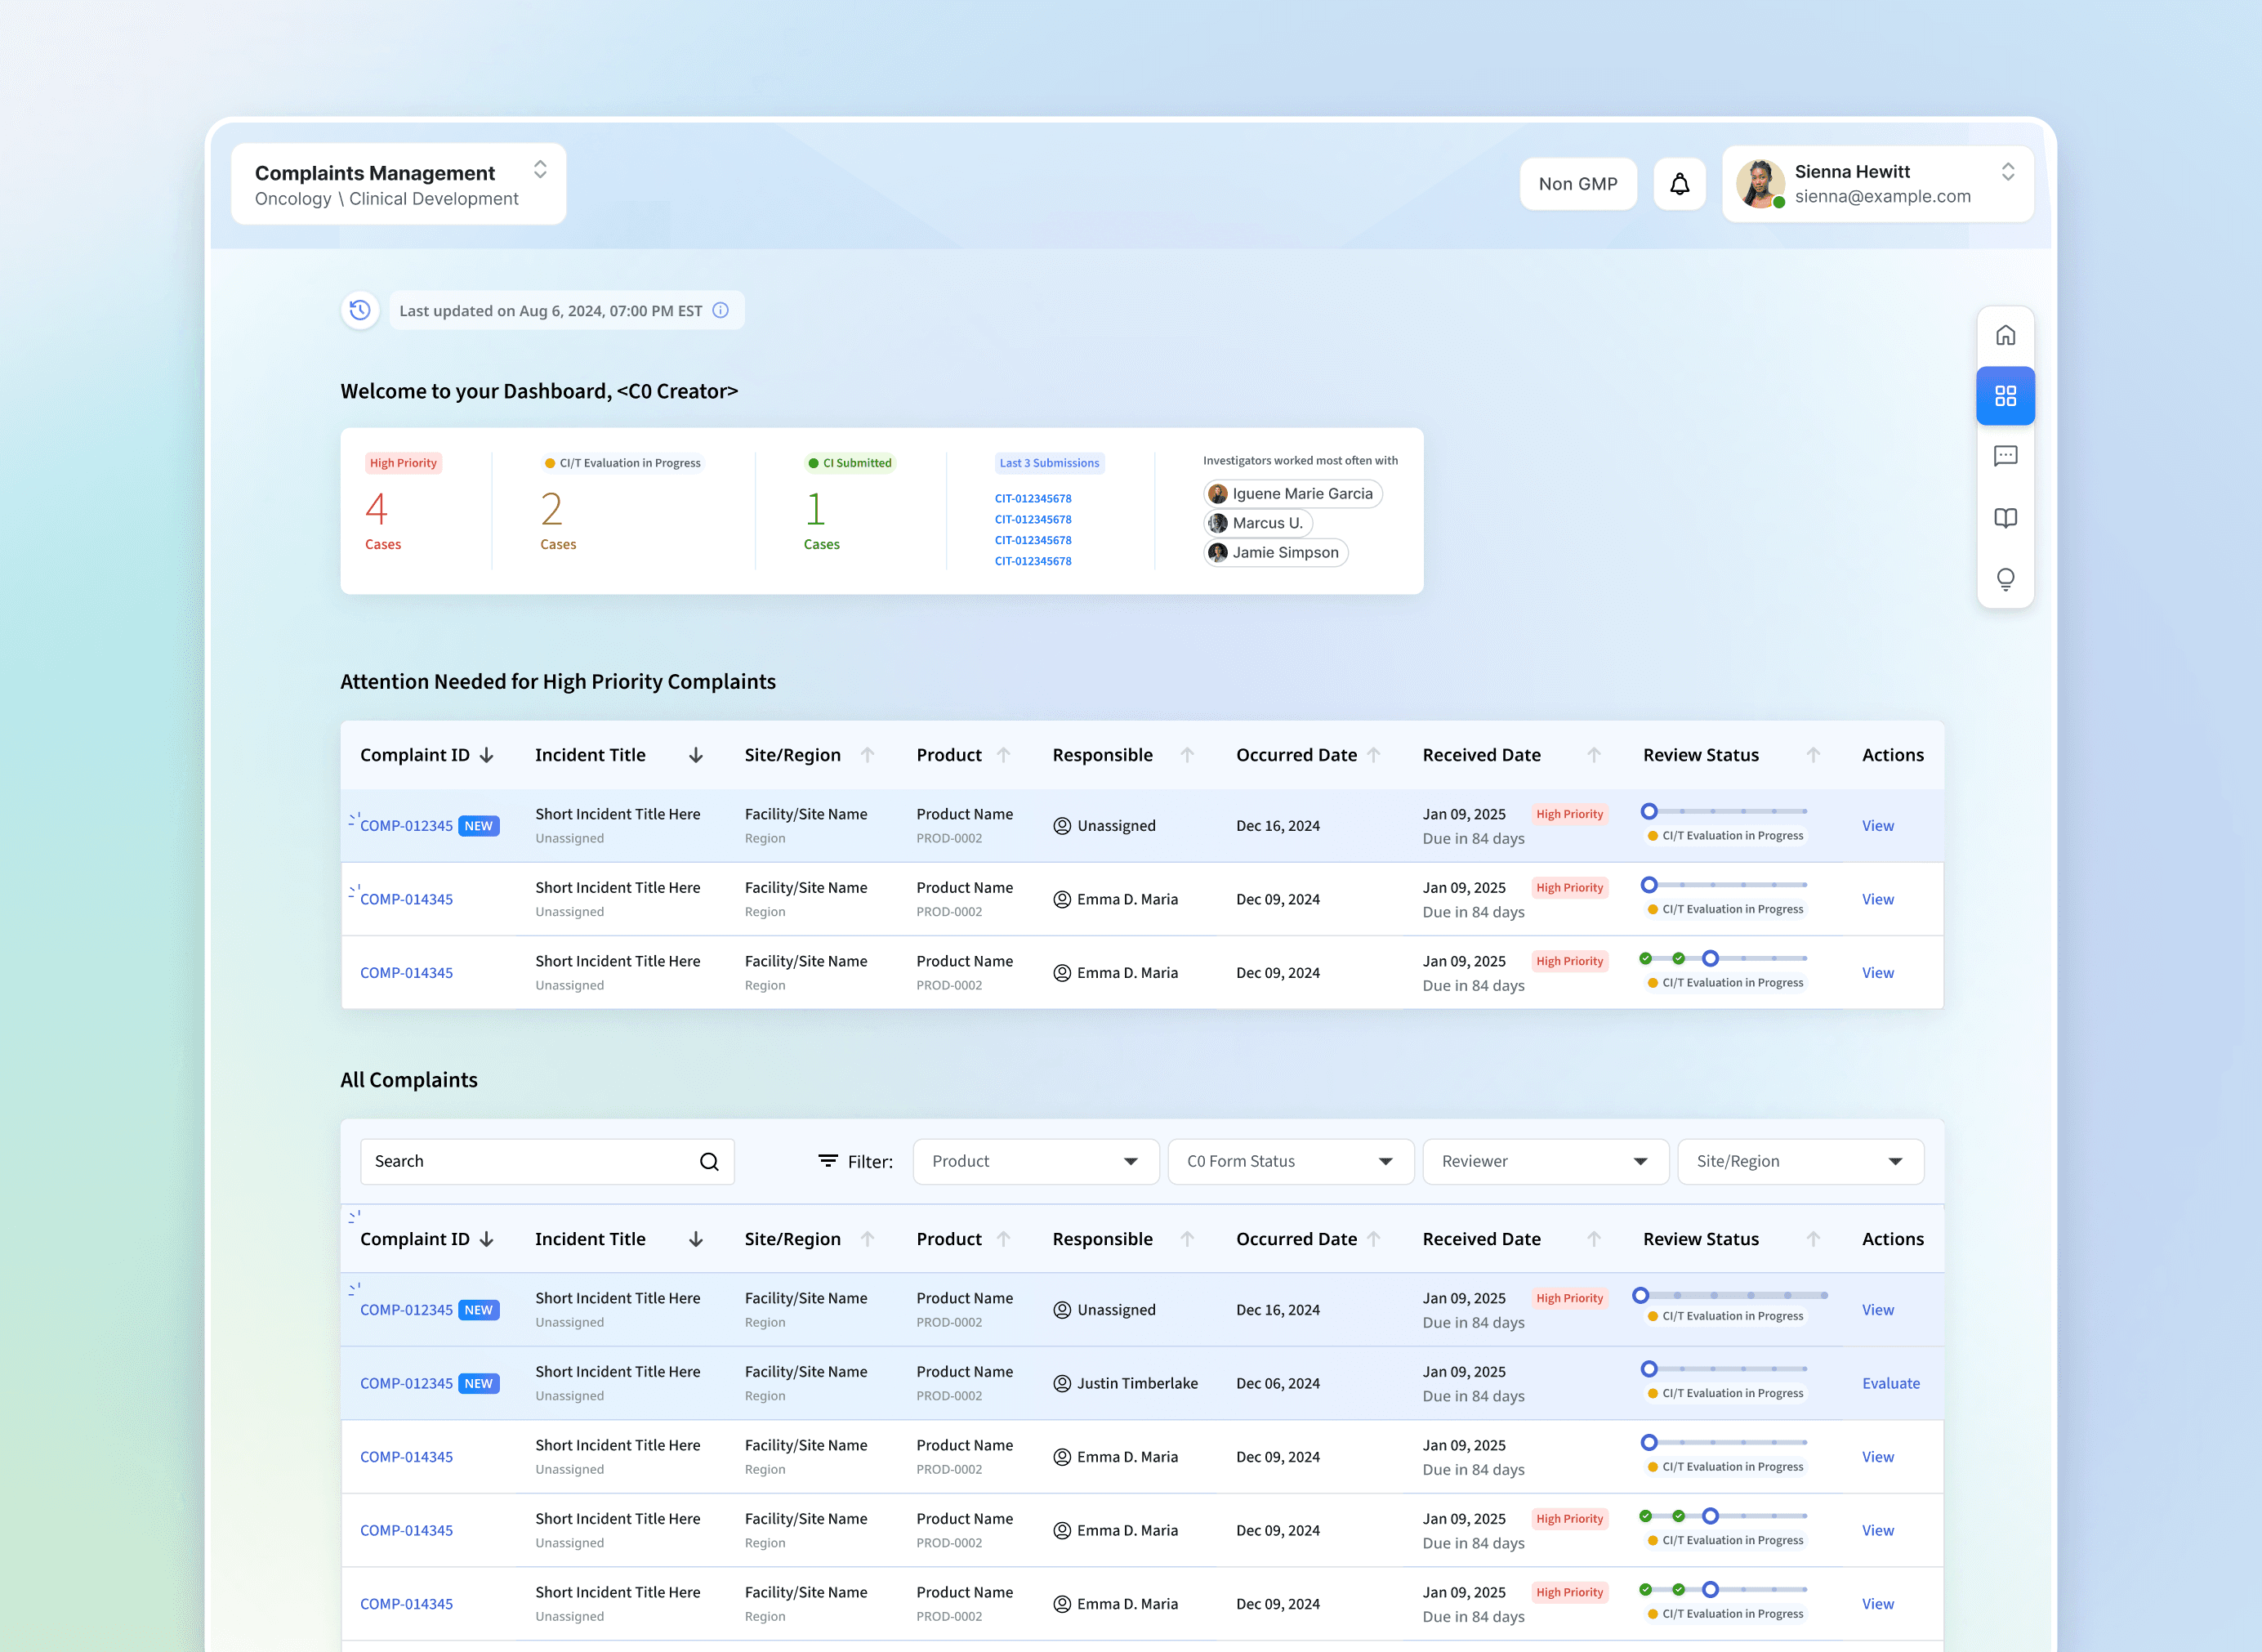2262x1652 pixels.
Task: Open the lightbulb tips sidebar icon
Action: coord(2005,579)
